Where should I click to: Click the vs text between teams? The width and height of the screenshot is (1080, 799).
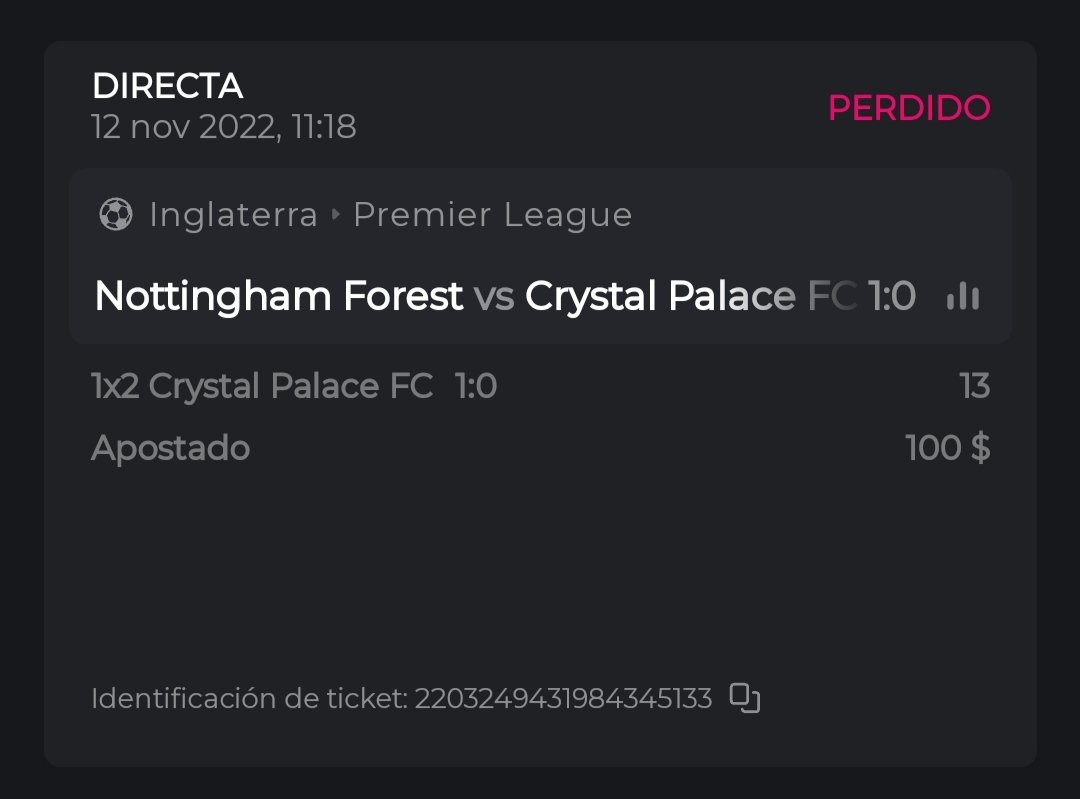click(x=493, y=296)
